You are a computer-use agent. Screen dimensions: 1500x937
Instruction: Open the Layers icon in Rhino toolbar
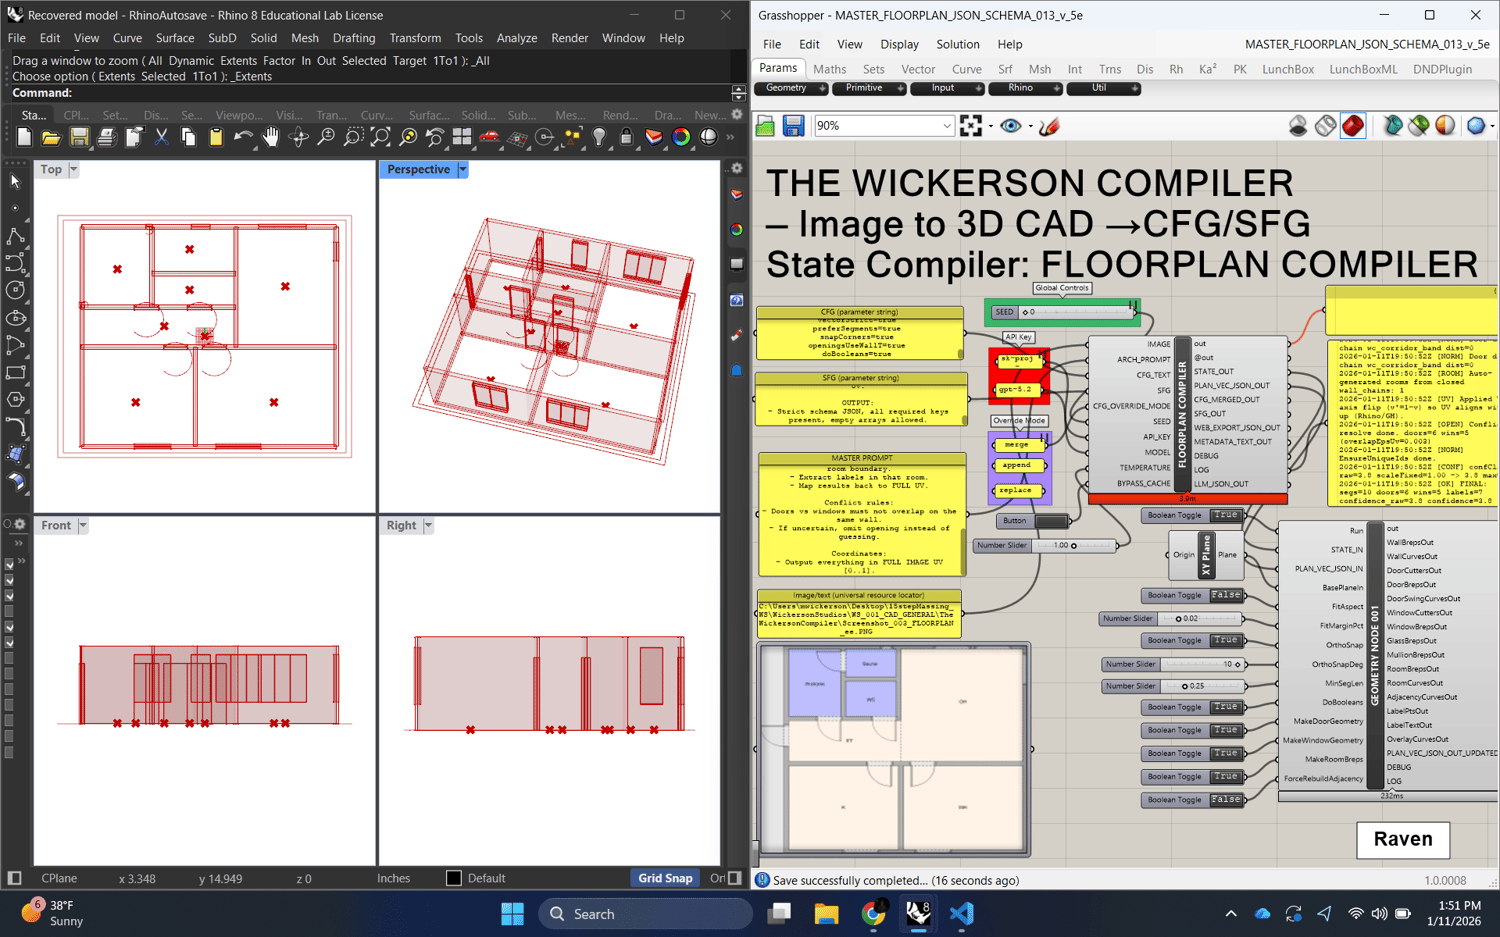point(653,137)
